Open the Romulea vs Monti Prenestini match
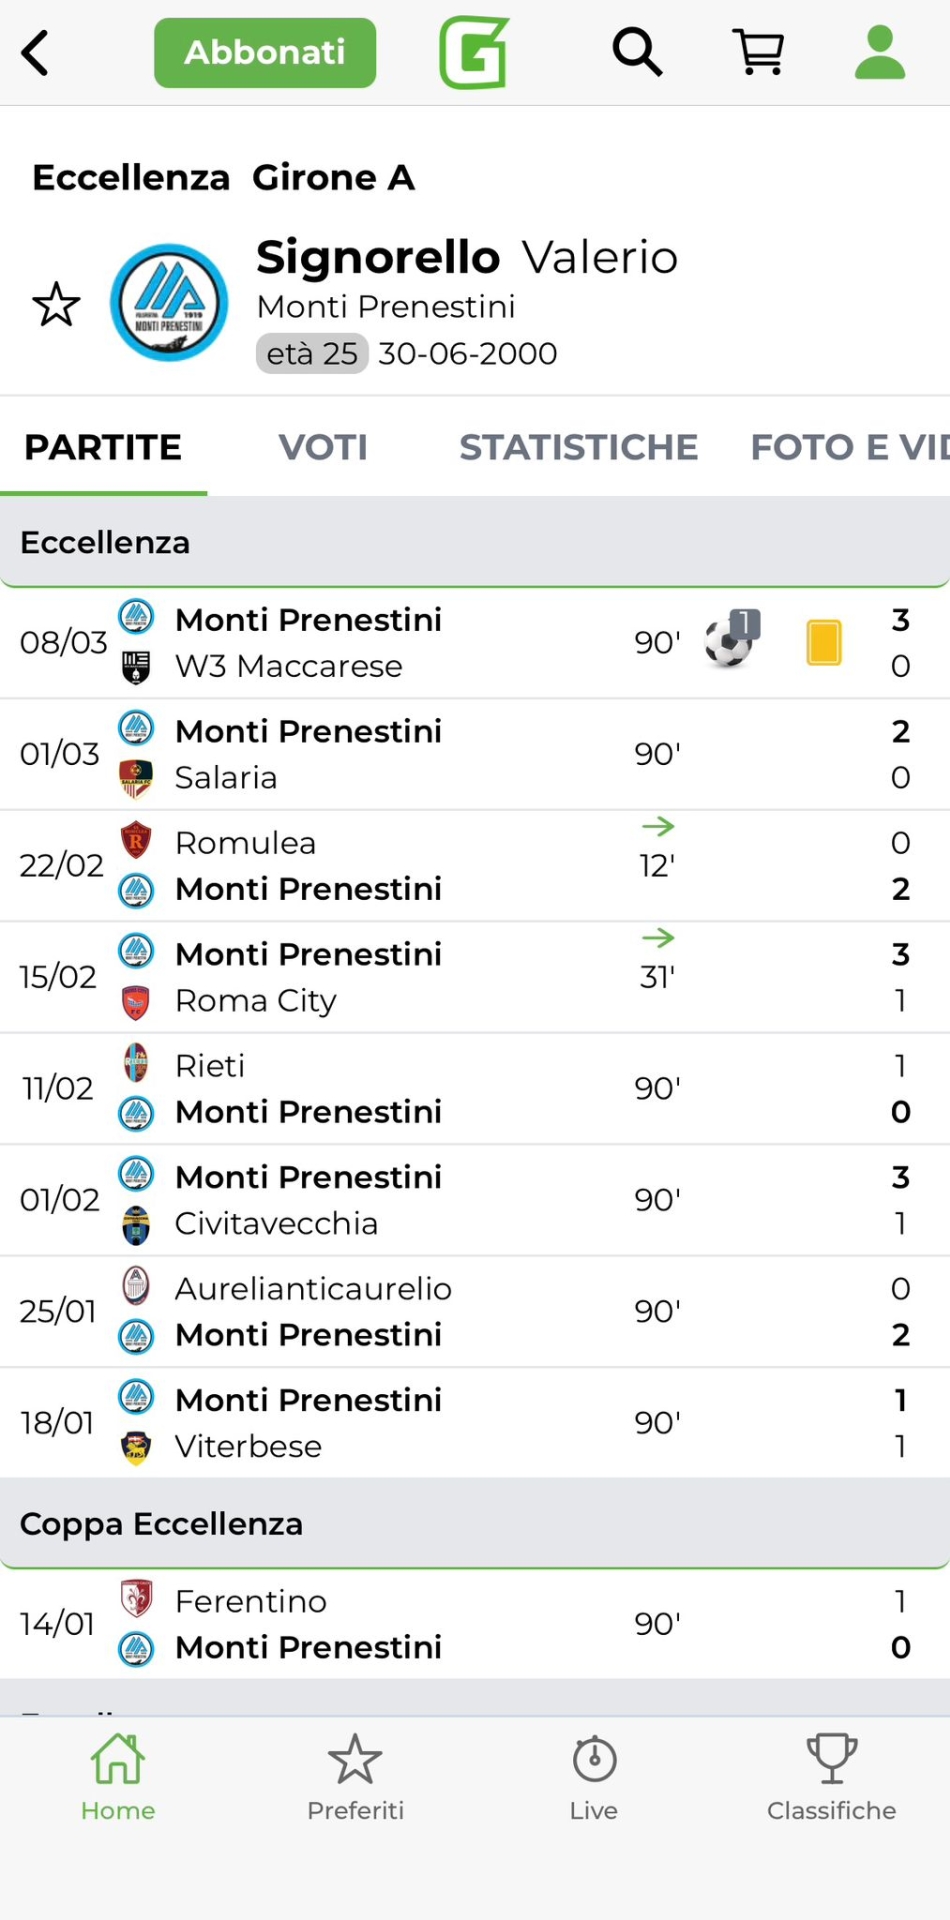The image size is (950, 1920). 400,866
